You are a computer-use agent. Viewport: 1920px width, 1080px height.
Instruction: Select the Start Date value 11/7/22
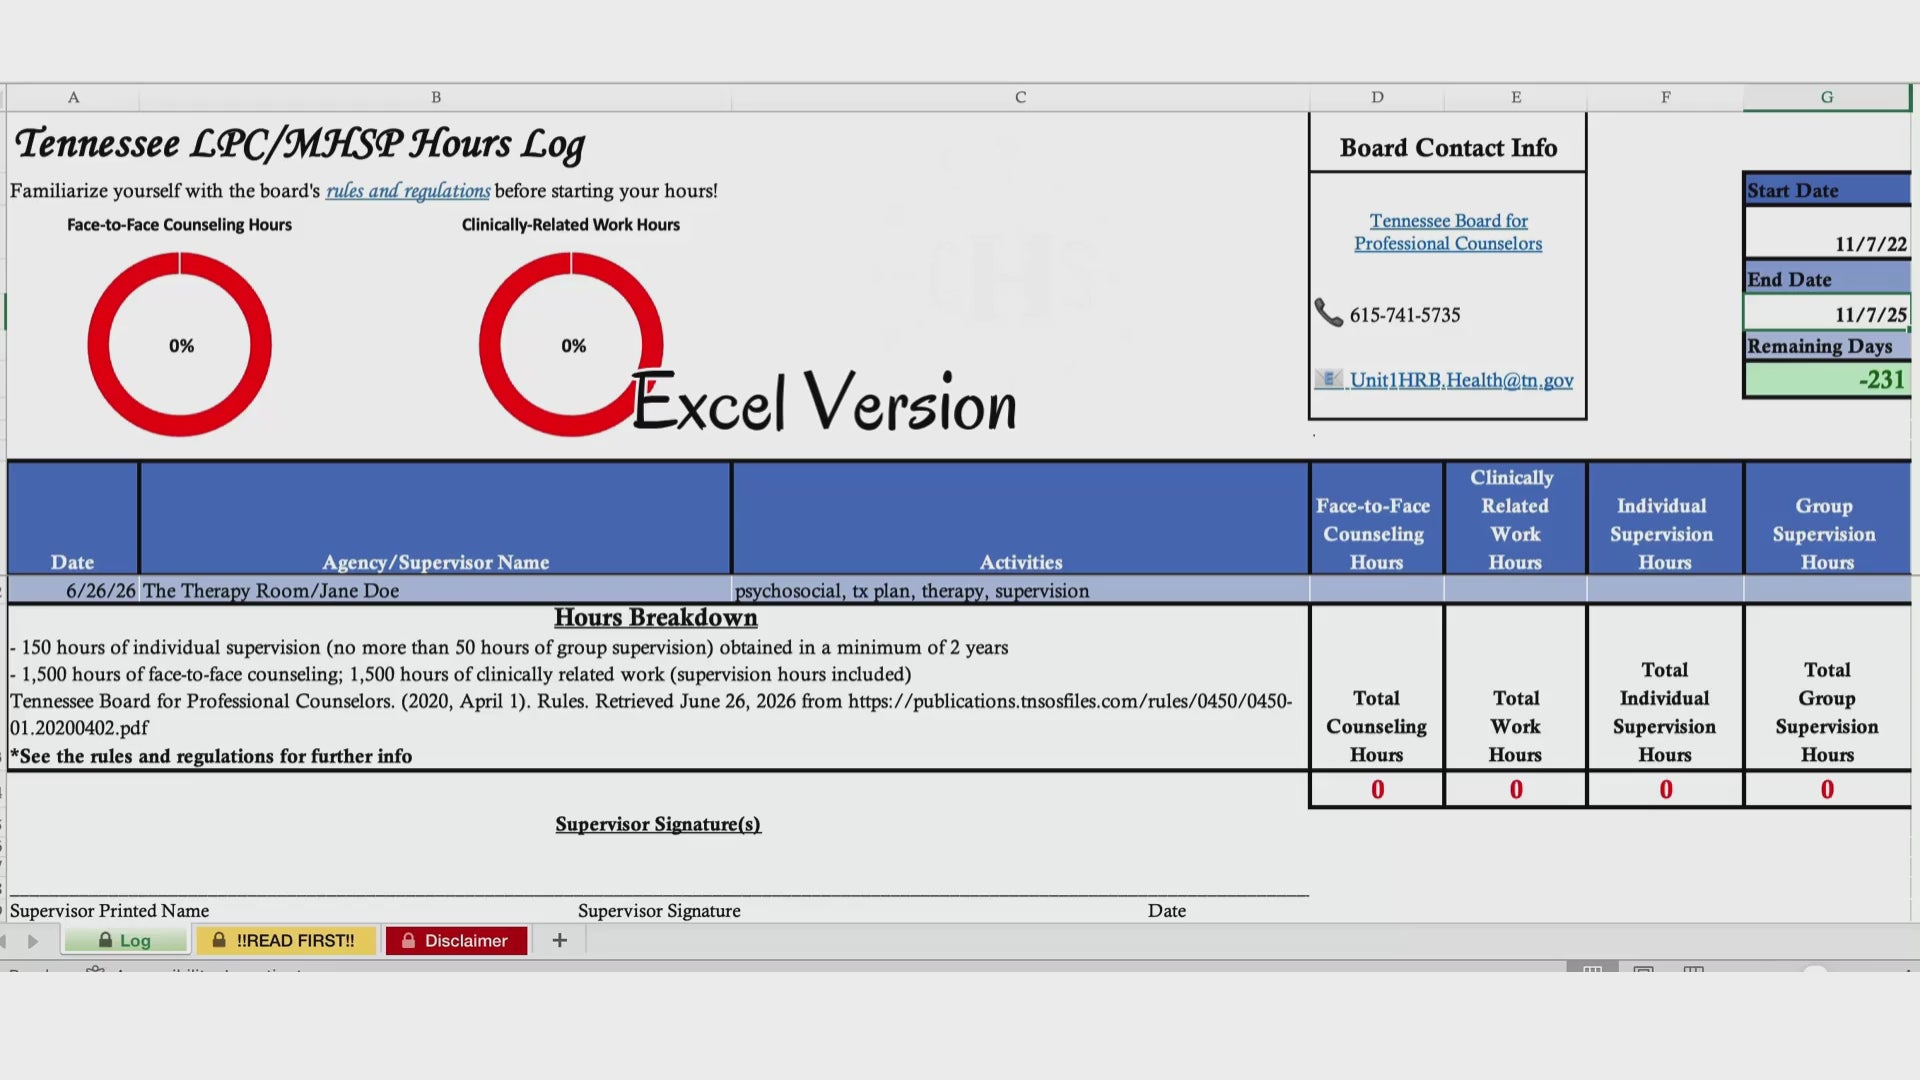(x=1828, y=233)
